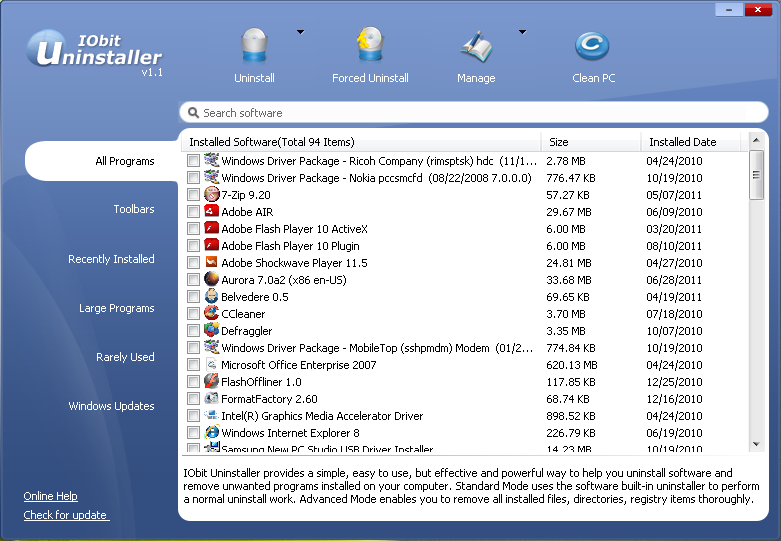Tick the 7-Zip 9.20 checkbox
This screenshot has width=781, height=541.
(x=193, y=195)
